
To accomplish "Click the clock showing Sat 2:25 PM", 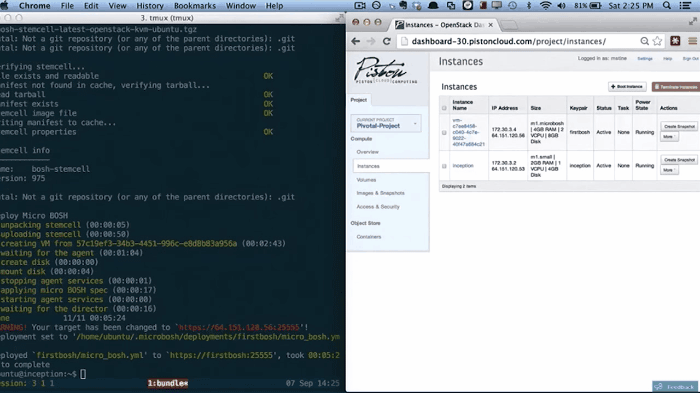I will [631, 6].
